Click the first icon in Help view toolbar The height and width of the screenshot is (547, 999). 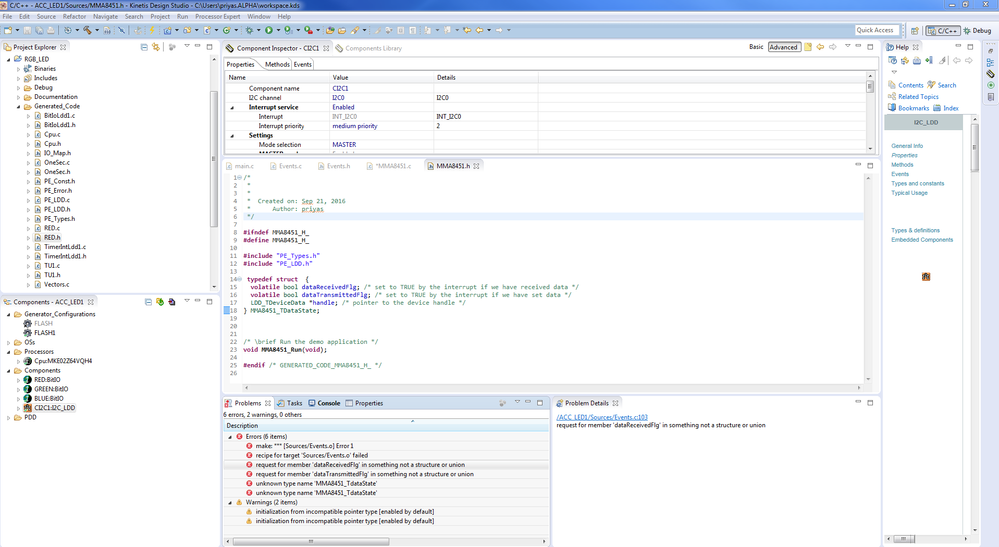click(893, 60)
